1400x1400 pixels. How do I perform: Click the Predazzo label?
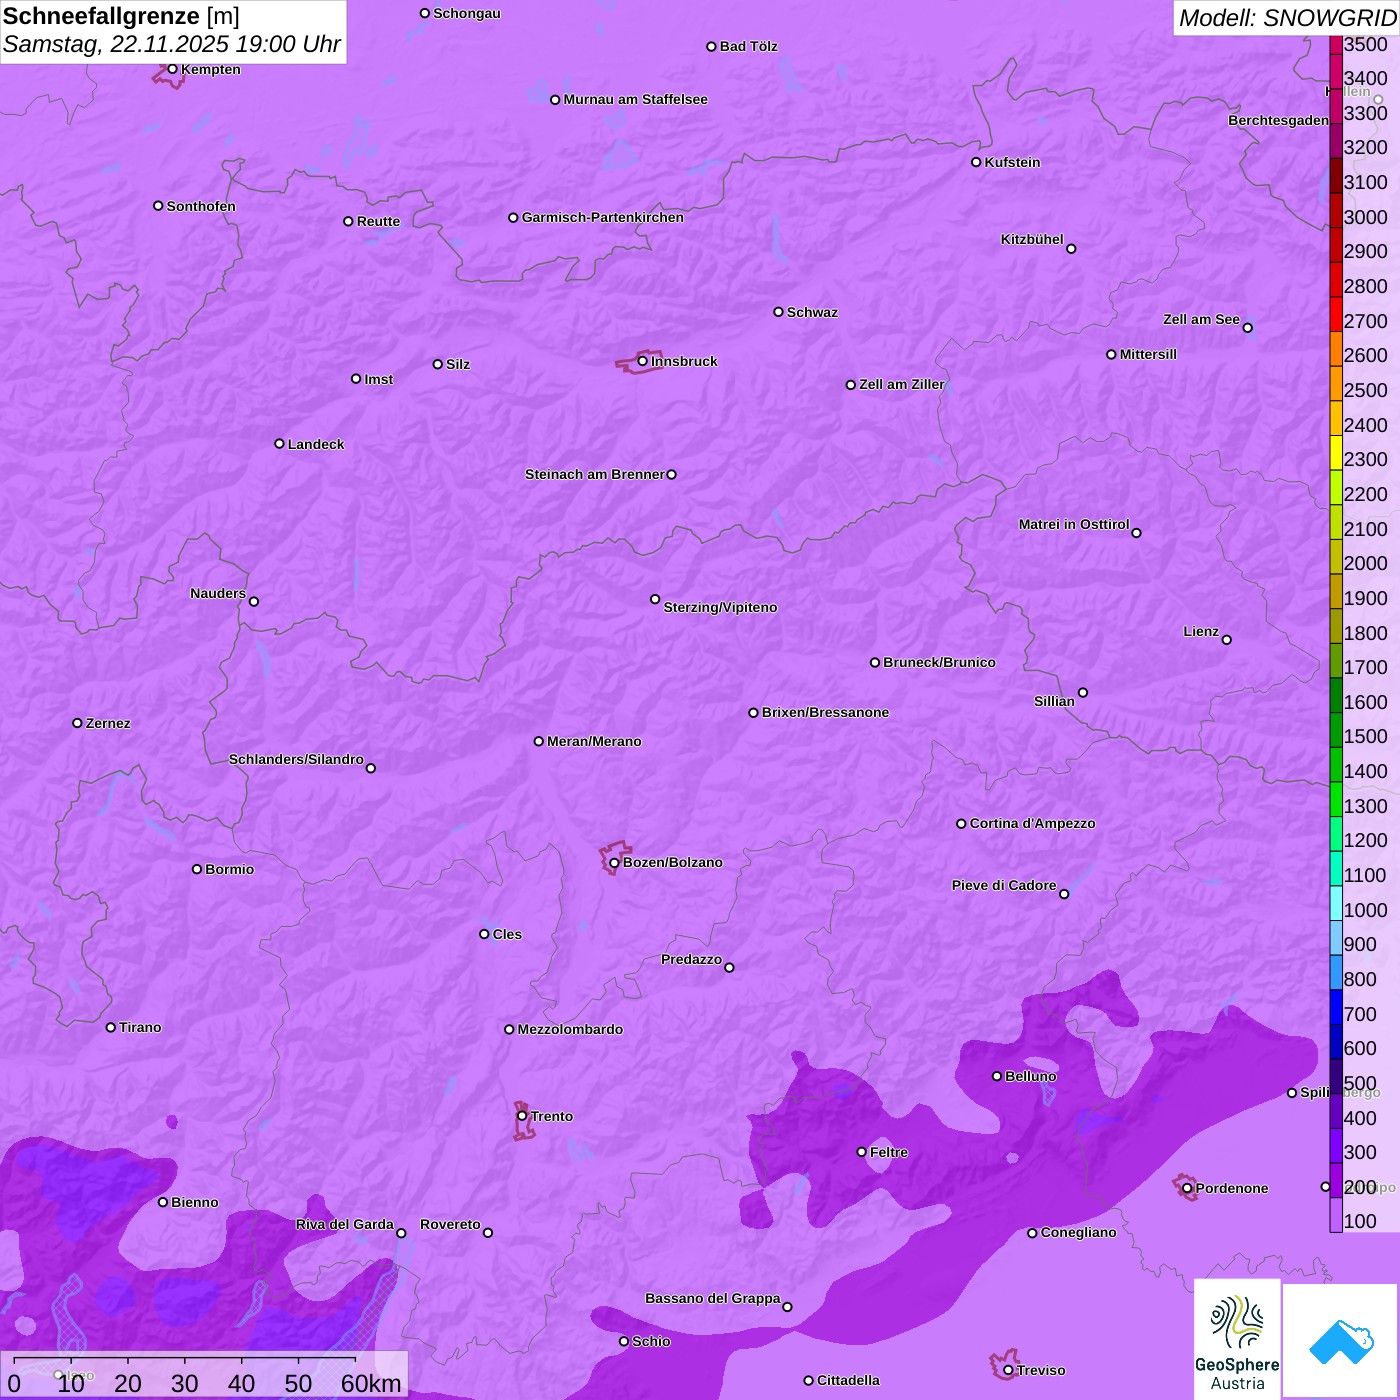(x=691, y=959)
